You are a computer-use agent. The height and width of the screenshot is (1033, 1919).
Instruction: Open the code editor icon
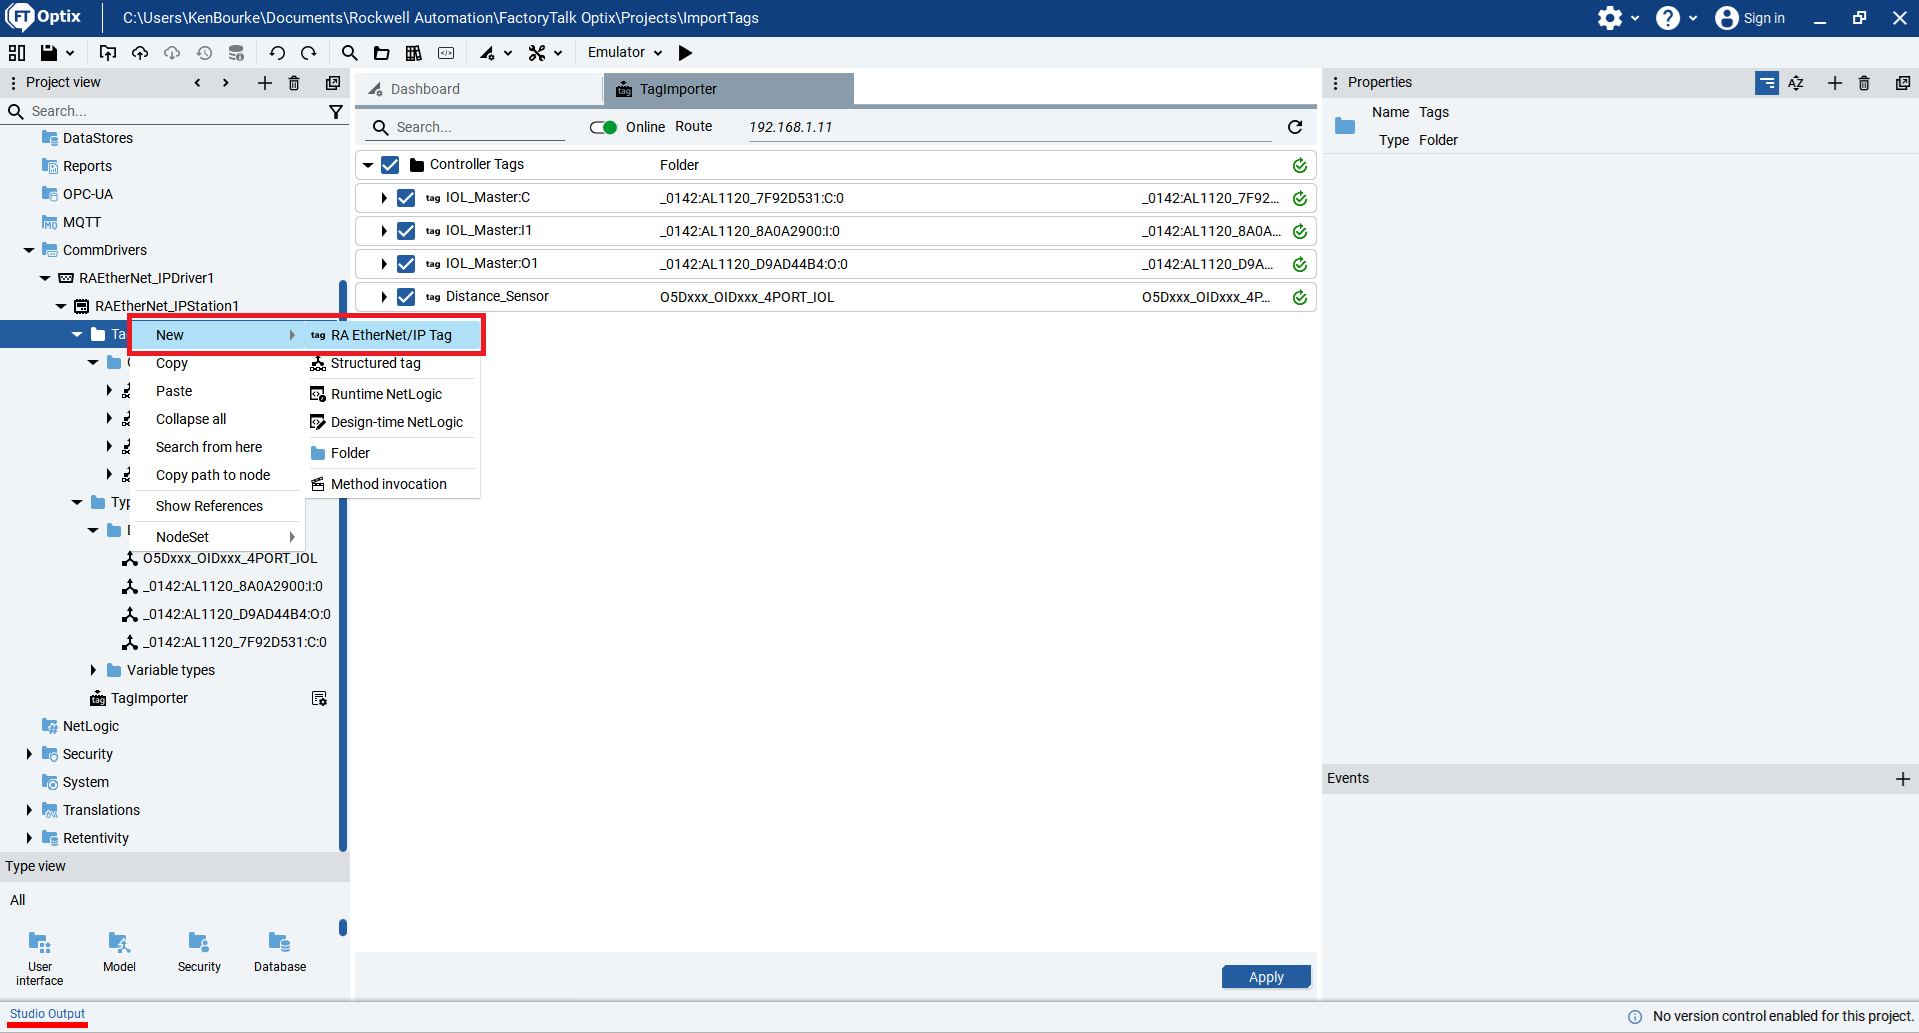coord(446,53)
